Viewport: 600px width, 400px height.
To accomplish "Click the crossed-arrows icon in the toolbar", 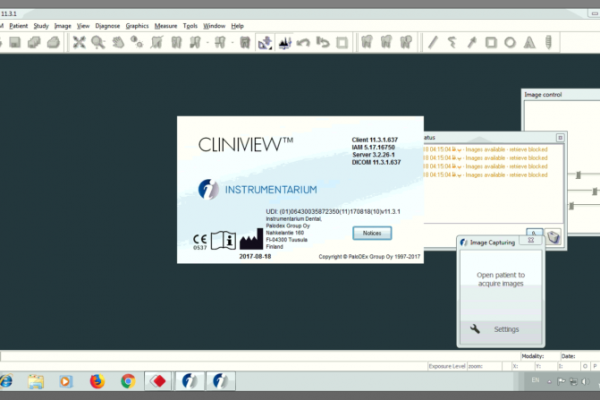I will coord(79,42).
